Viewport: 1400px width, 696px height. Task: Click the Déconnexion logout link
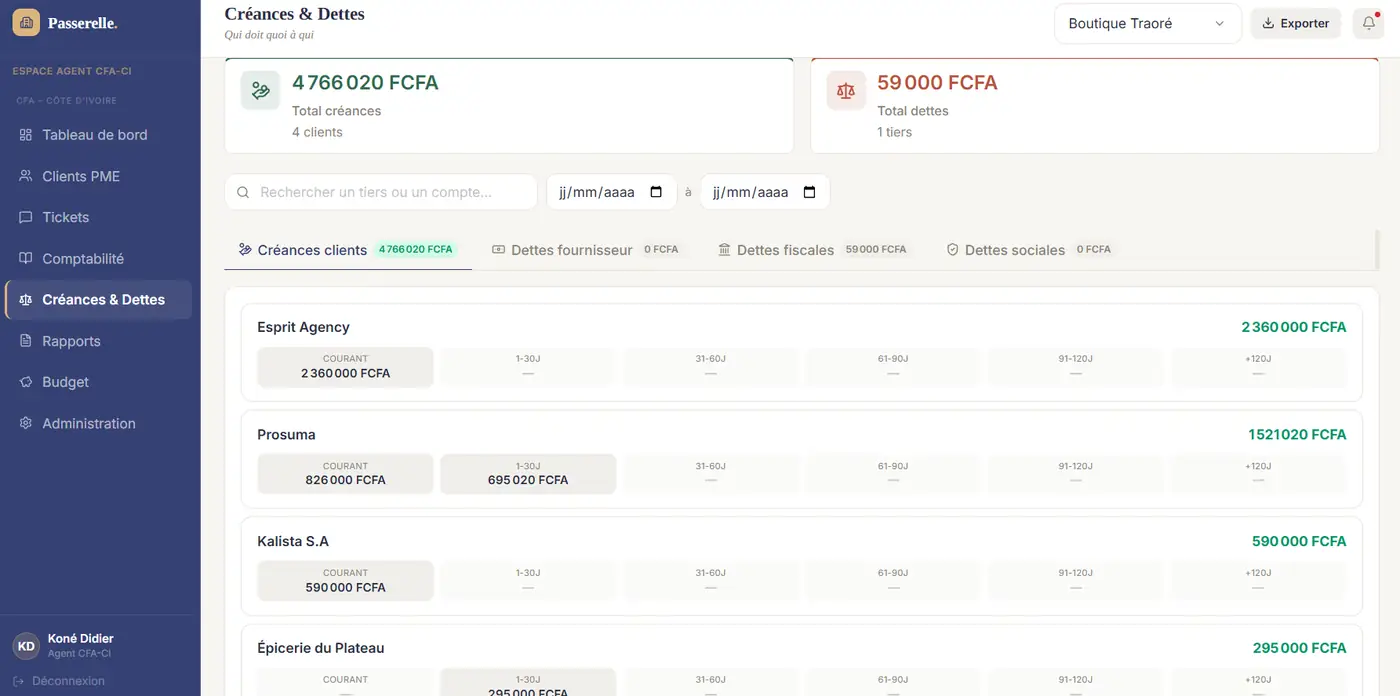coord(59,681)
